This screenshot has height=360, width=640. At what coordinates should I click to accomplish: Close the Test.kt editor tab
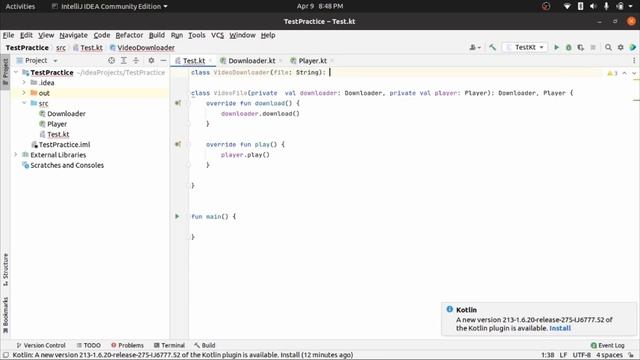(x=211, y=61)
